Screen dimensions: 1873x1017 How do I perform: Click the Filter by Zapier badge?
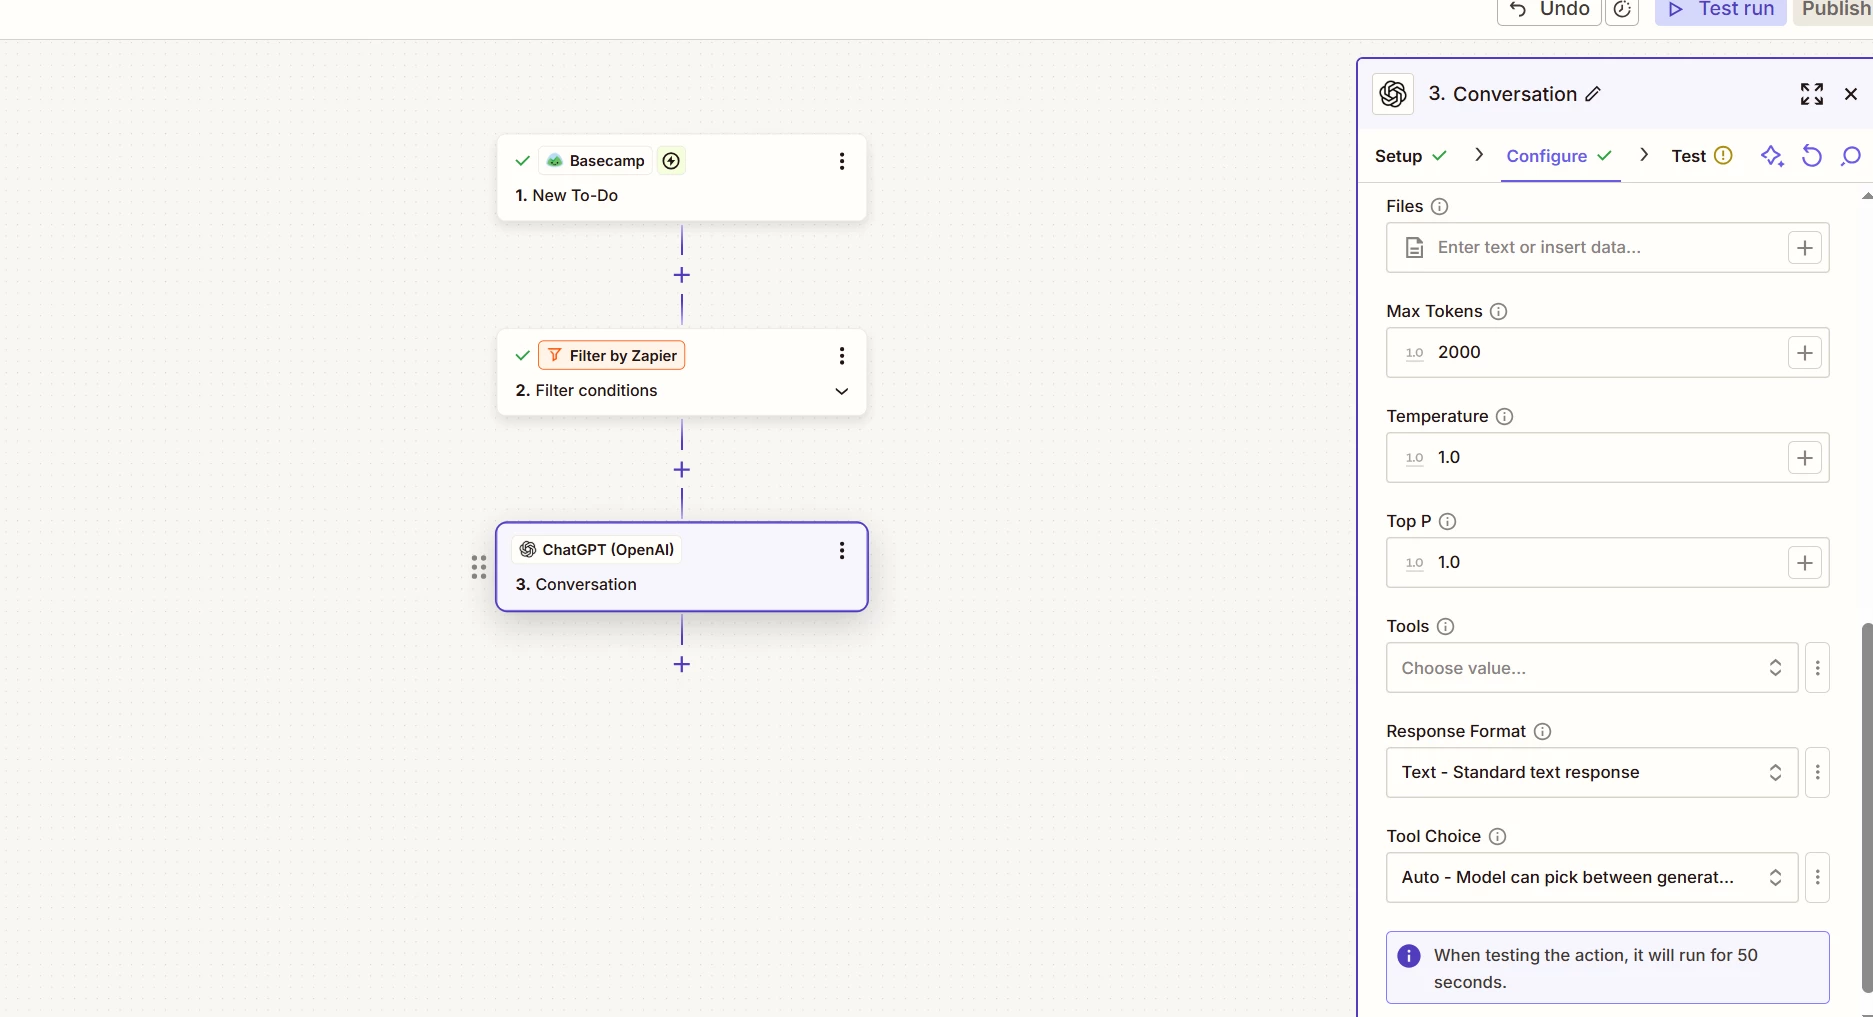tap(612, 356)
